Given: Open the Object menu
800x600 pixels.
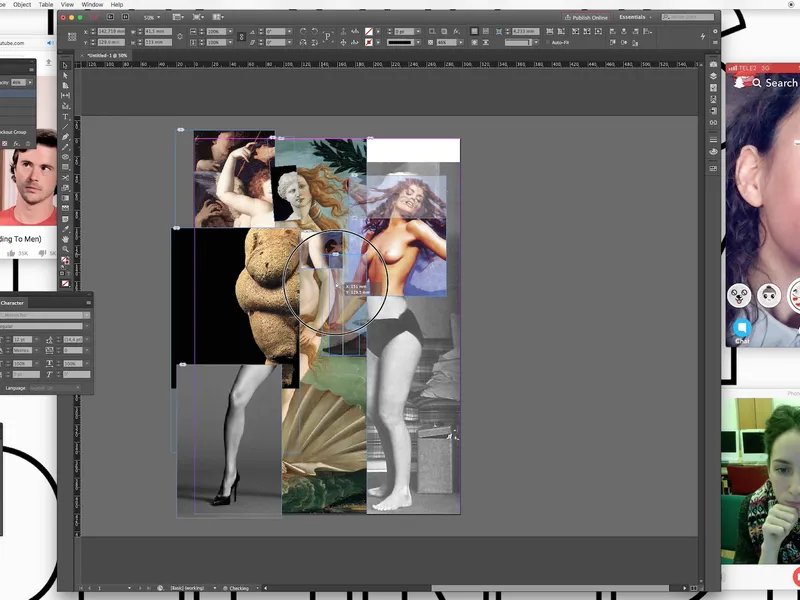Looking at the screenshot, I should pos(22,5).
